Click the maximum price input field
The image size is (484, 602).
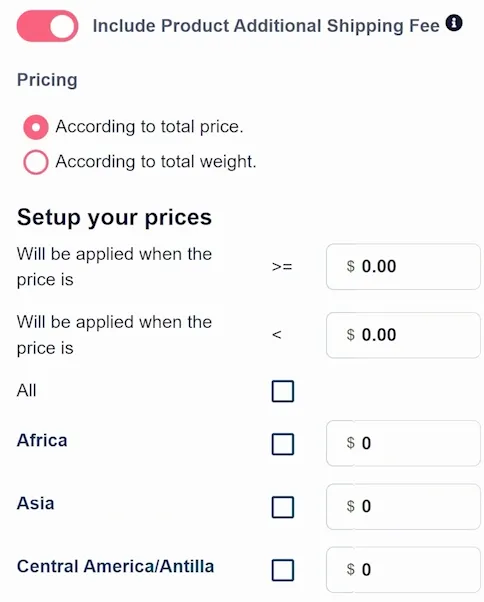coord(403,335)
